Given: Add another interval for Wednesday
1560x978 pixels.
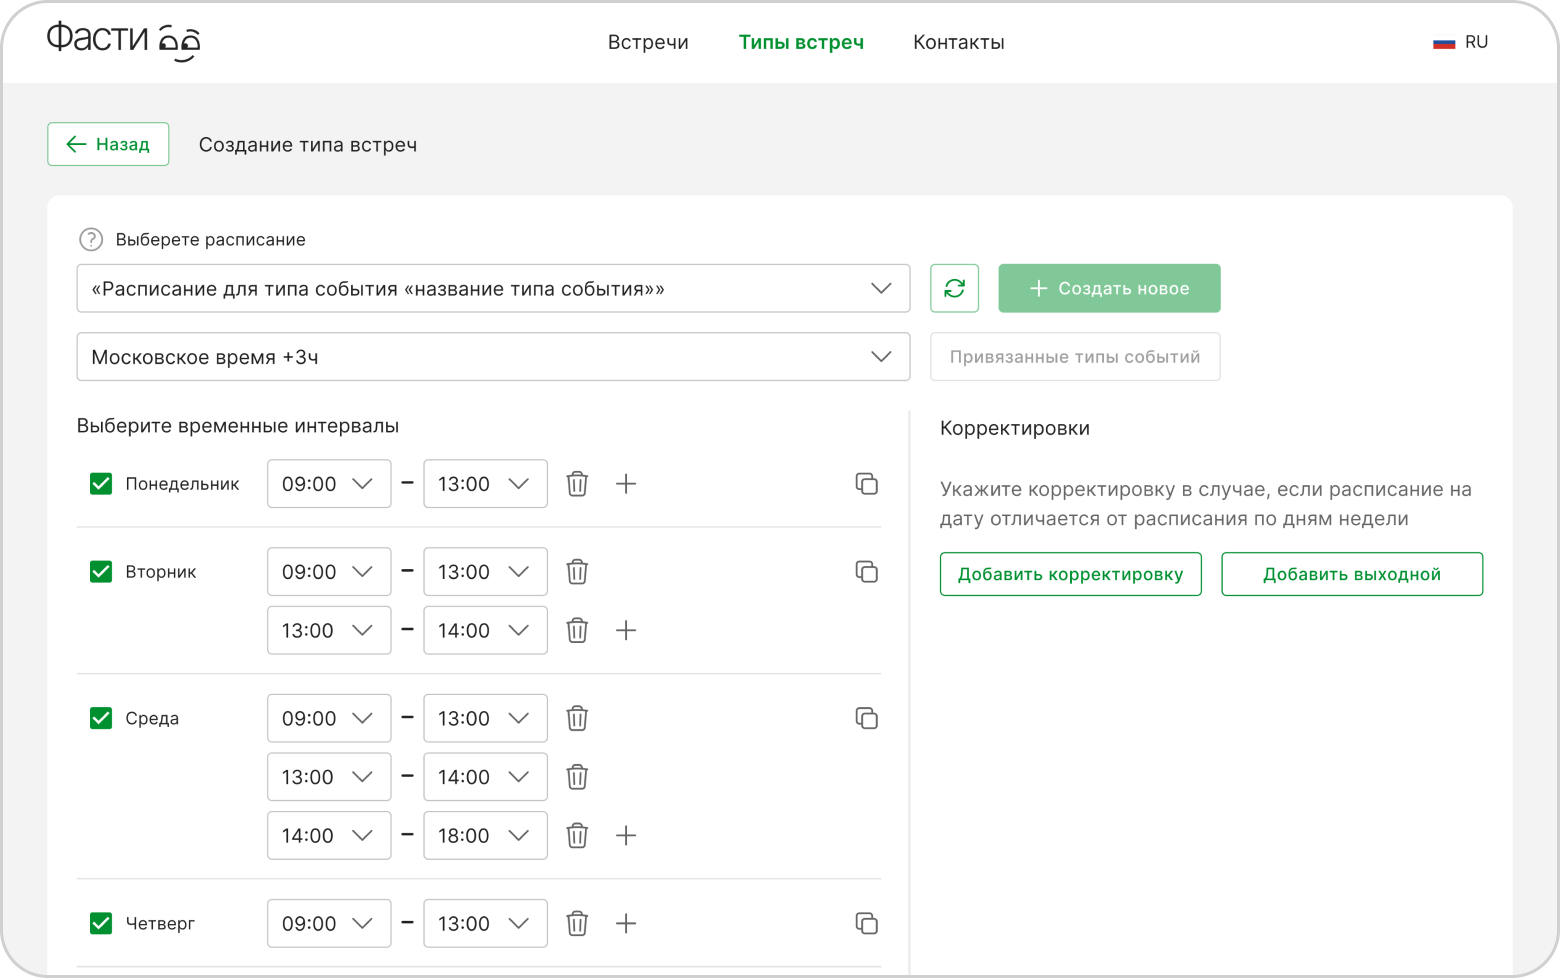Looking at the screenshot, I should click(x=626, y=836).
